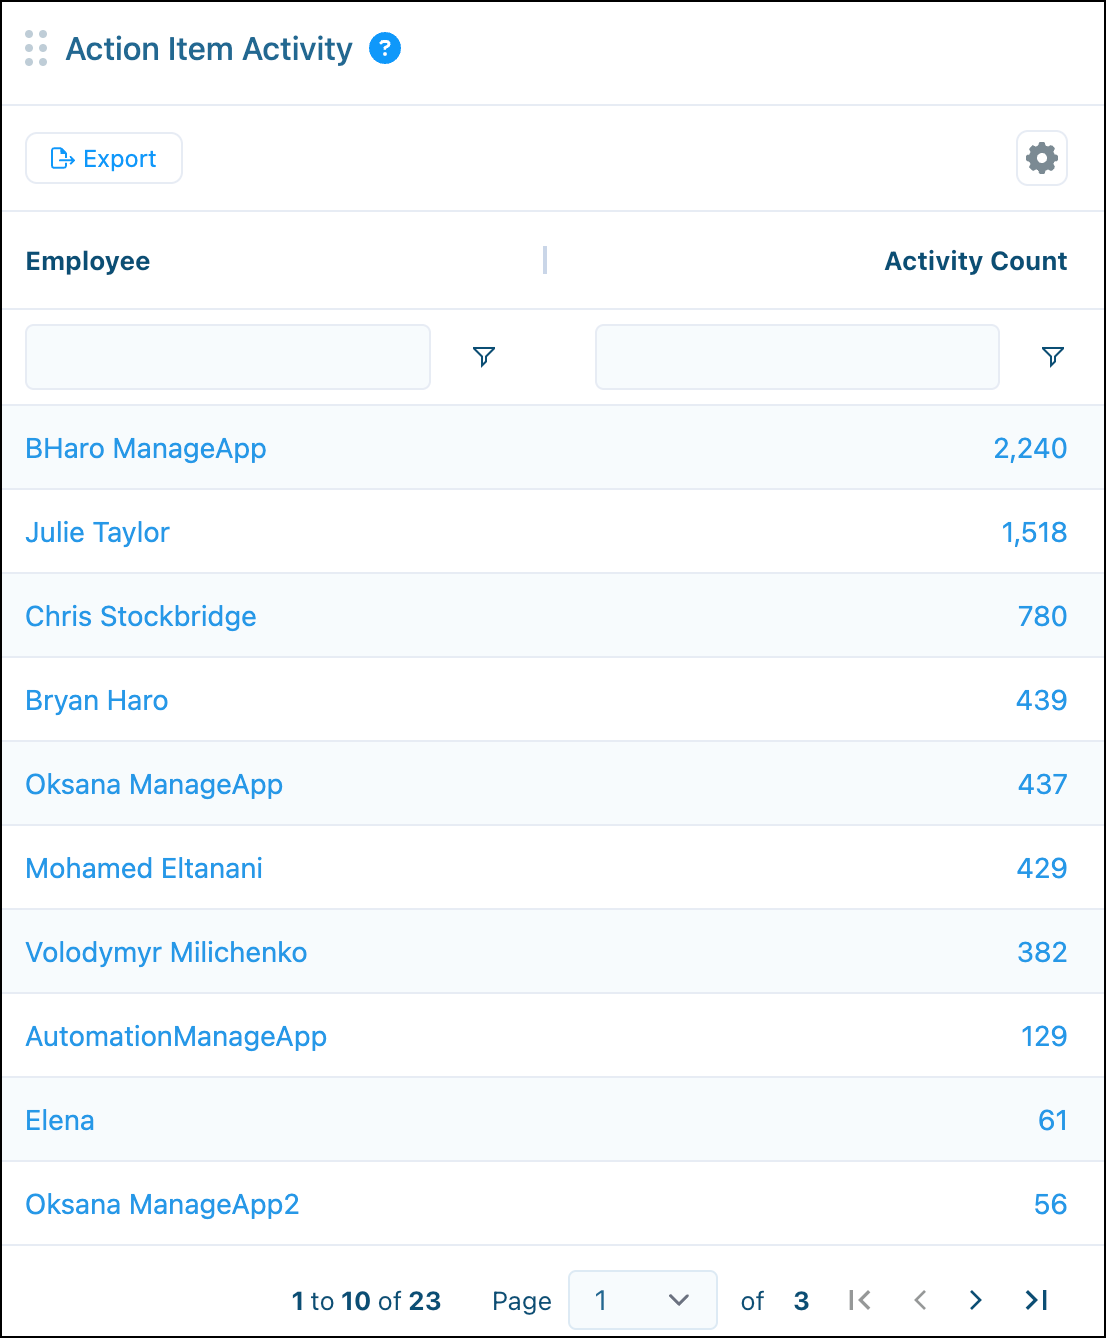The width and height of the screenshot is (1106, 1338).
Task: Select the Chris Stockbridge link
Action: 141,616
